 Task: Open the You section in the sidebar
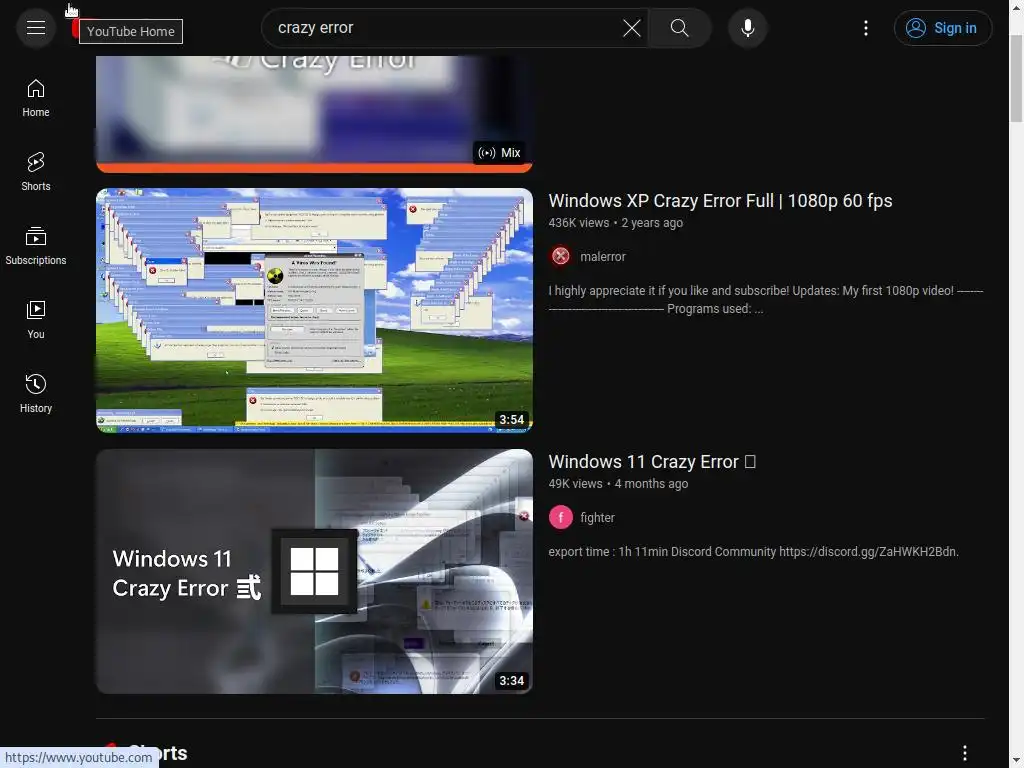tap(36, 320)
